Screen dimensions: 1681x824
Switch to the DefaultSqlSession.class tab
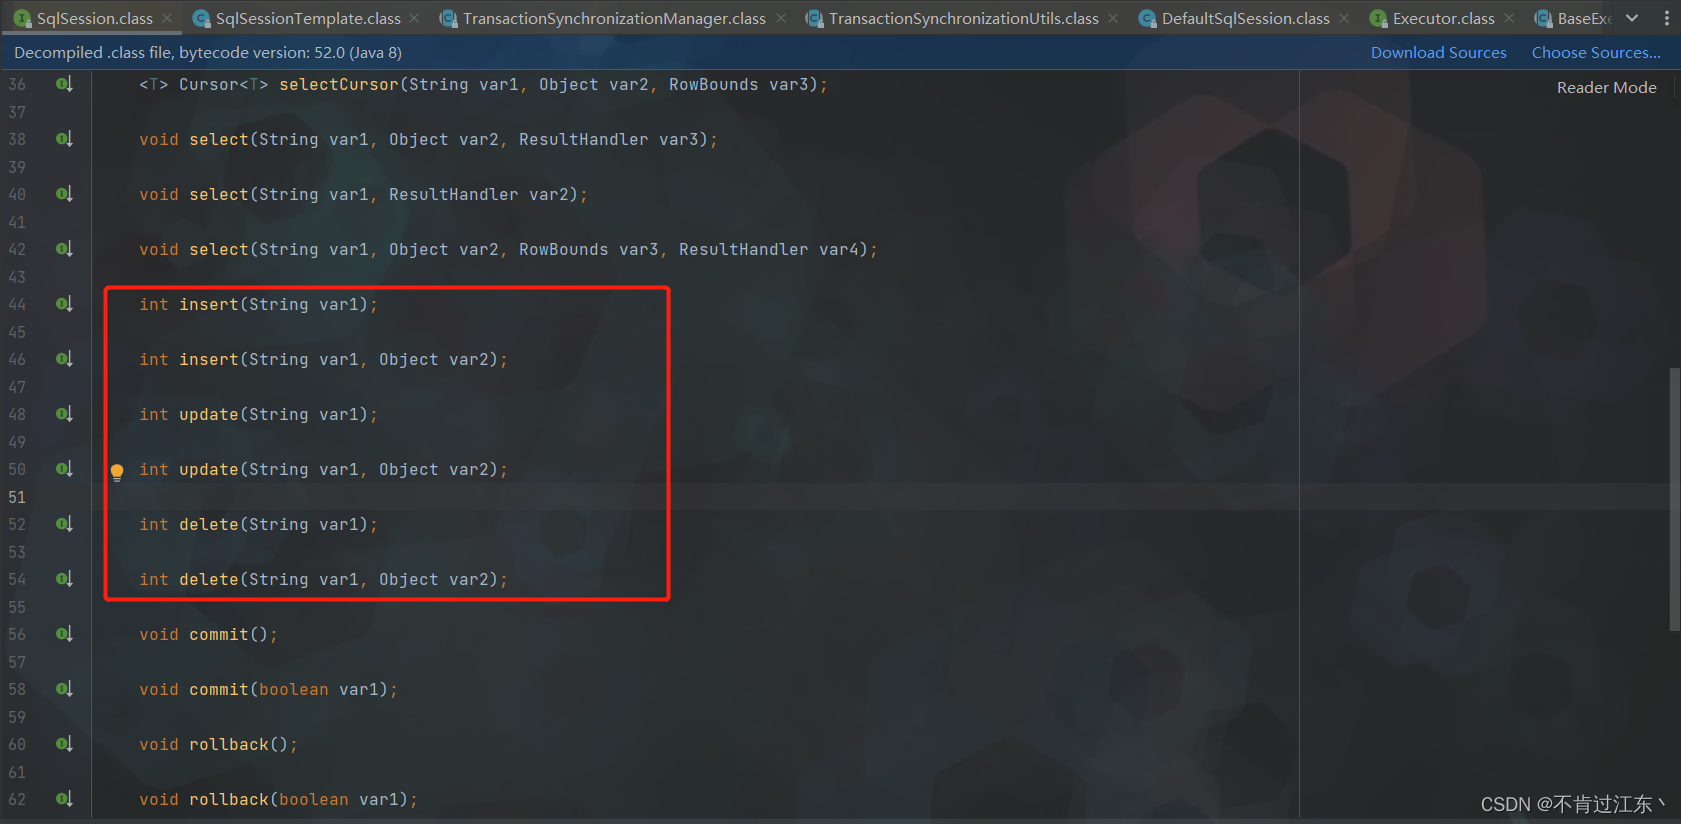pyautogui.click(x=1245, y=18)
